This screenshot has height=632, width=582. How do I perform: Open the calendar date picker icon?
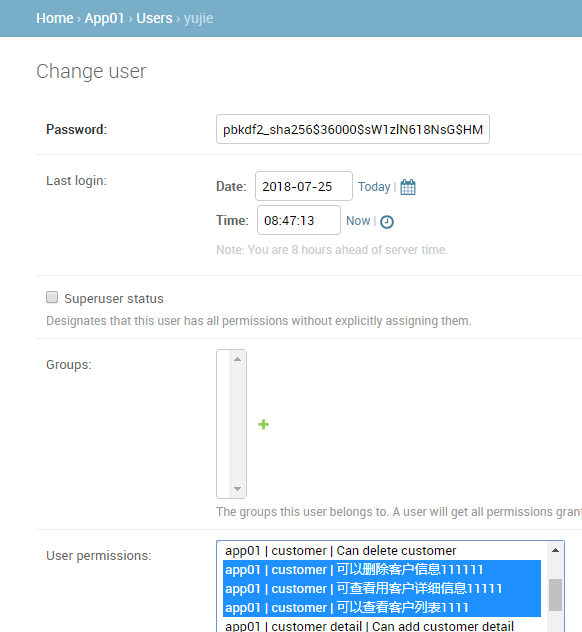tap(408, 187)
